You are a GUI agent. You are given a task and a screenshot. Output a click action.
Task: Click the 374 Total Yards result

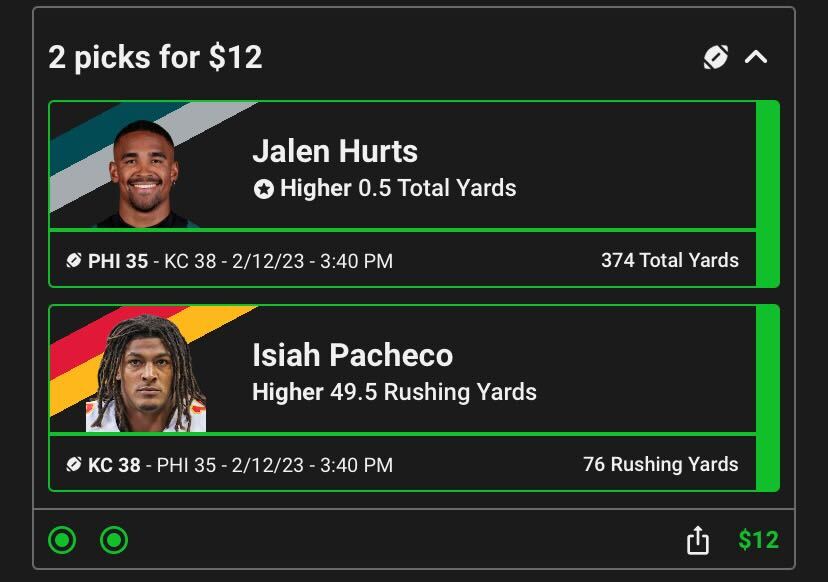(x=669, y=261)
